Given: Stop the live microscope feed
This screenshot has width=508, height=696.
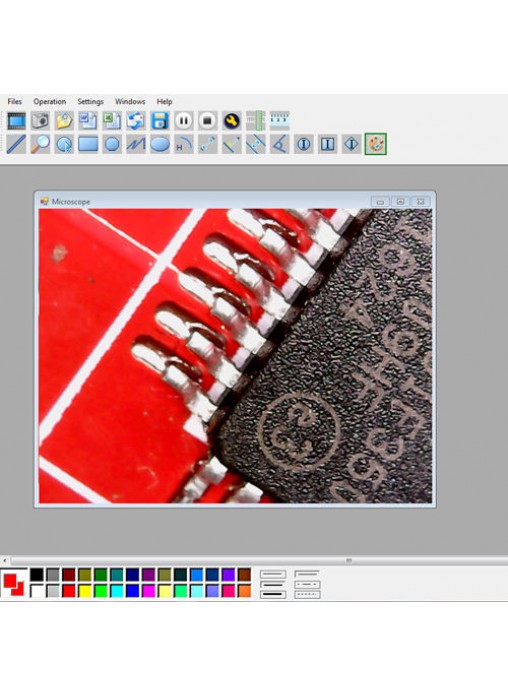Looking at the screenshot, I should click(x=207, y=121).
